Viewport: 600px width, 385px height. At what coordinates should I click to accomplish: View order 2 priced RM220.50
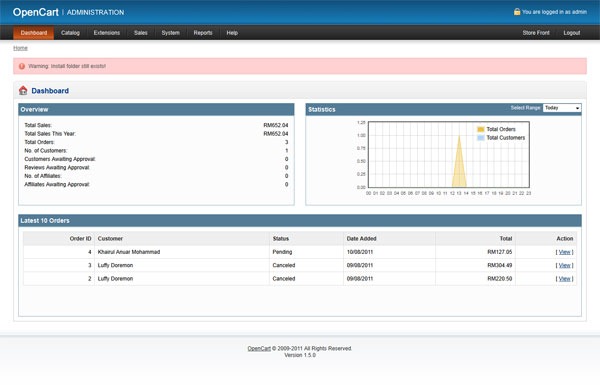(x=564, y=279)
